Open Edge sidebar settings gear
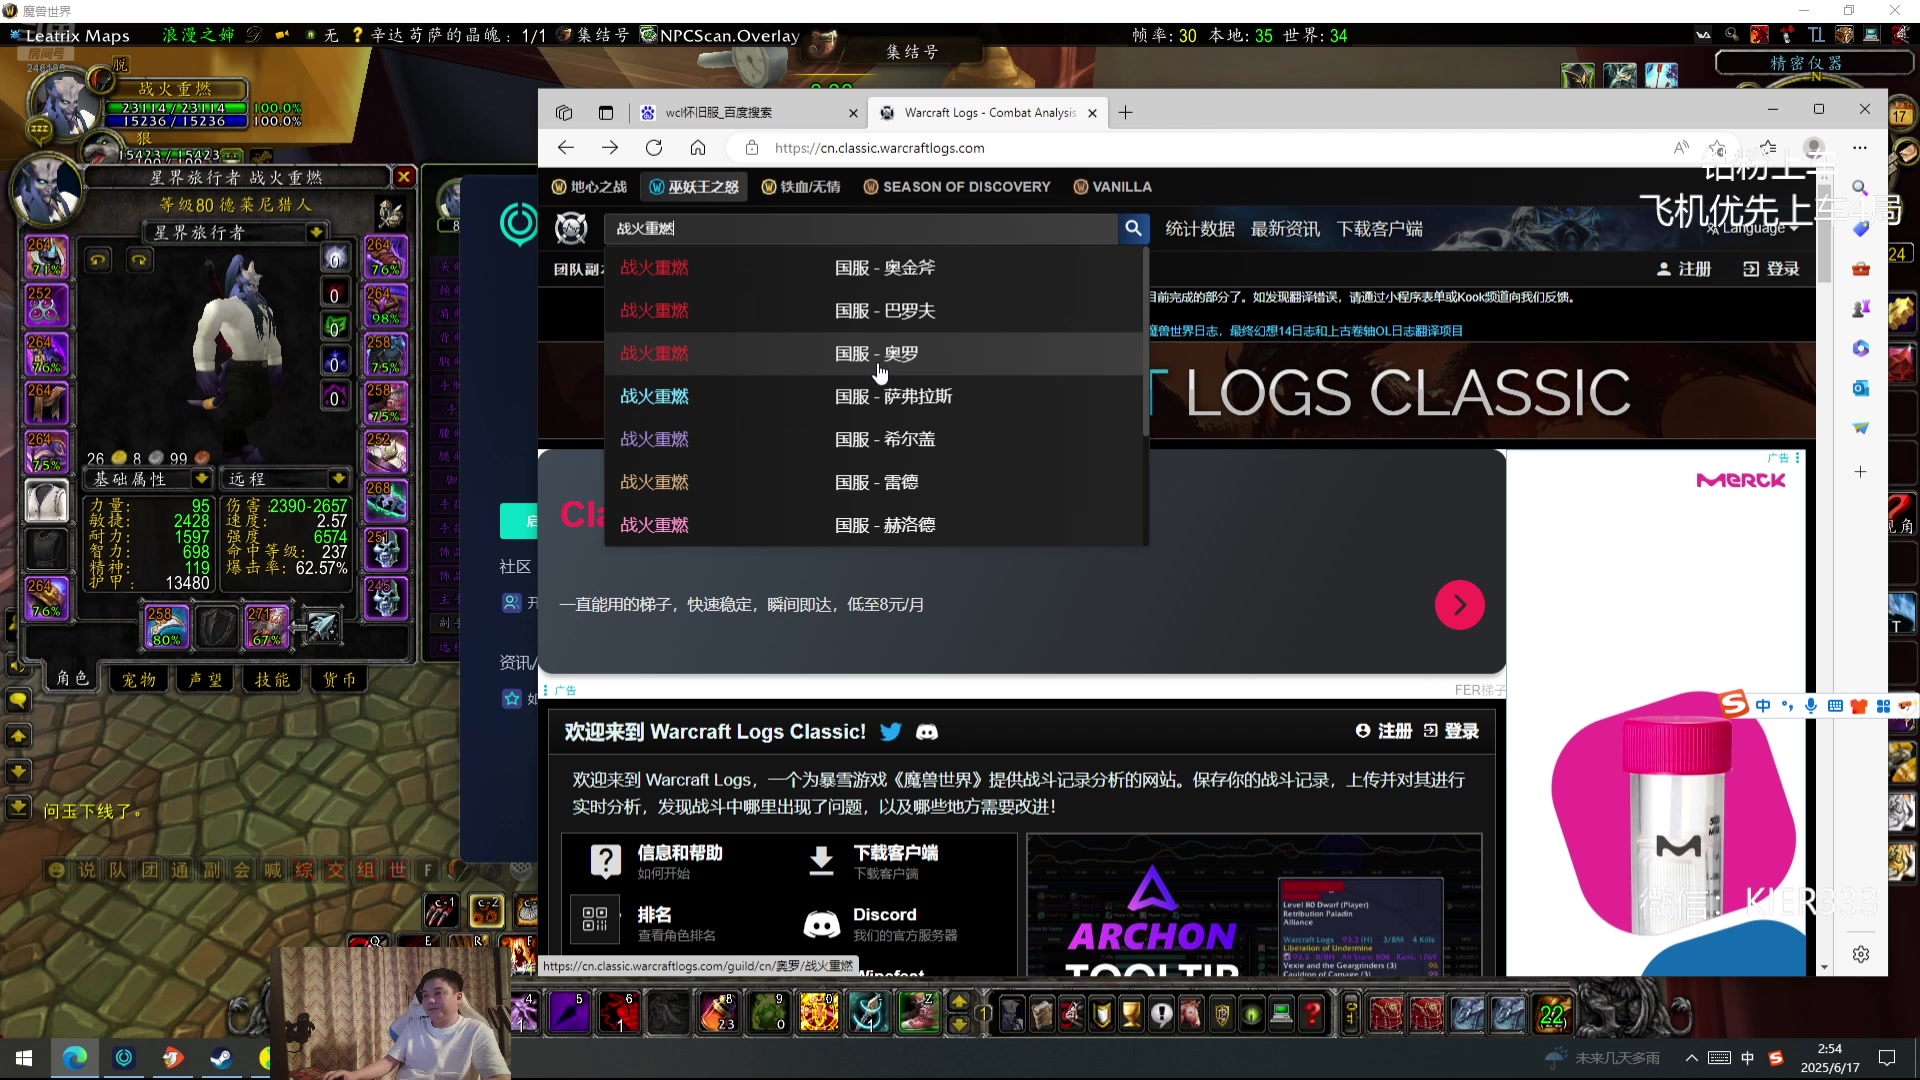 [x=1860, y=954]
